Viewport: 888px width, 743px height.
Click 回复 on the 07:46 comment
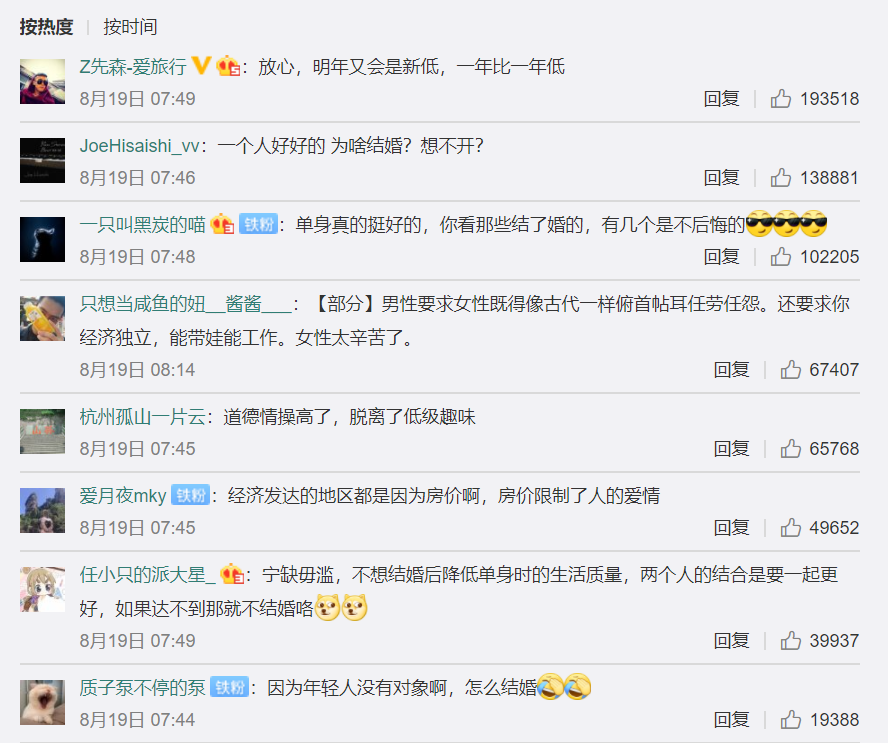pyautogui.click(x=722, y=177)
